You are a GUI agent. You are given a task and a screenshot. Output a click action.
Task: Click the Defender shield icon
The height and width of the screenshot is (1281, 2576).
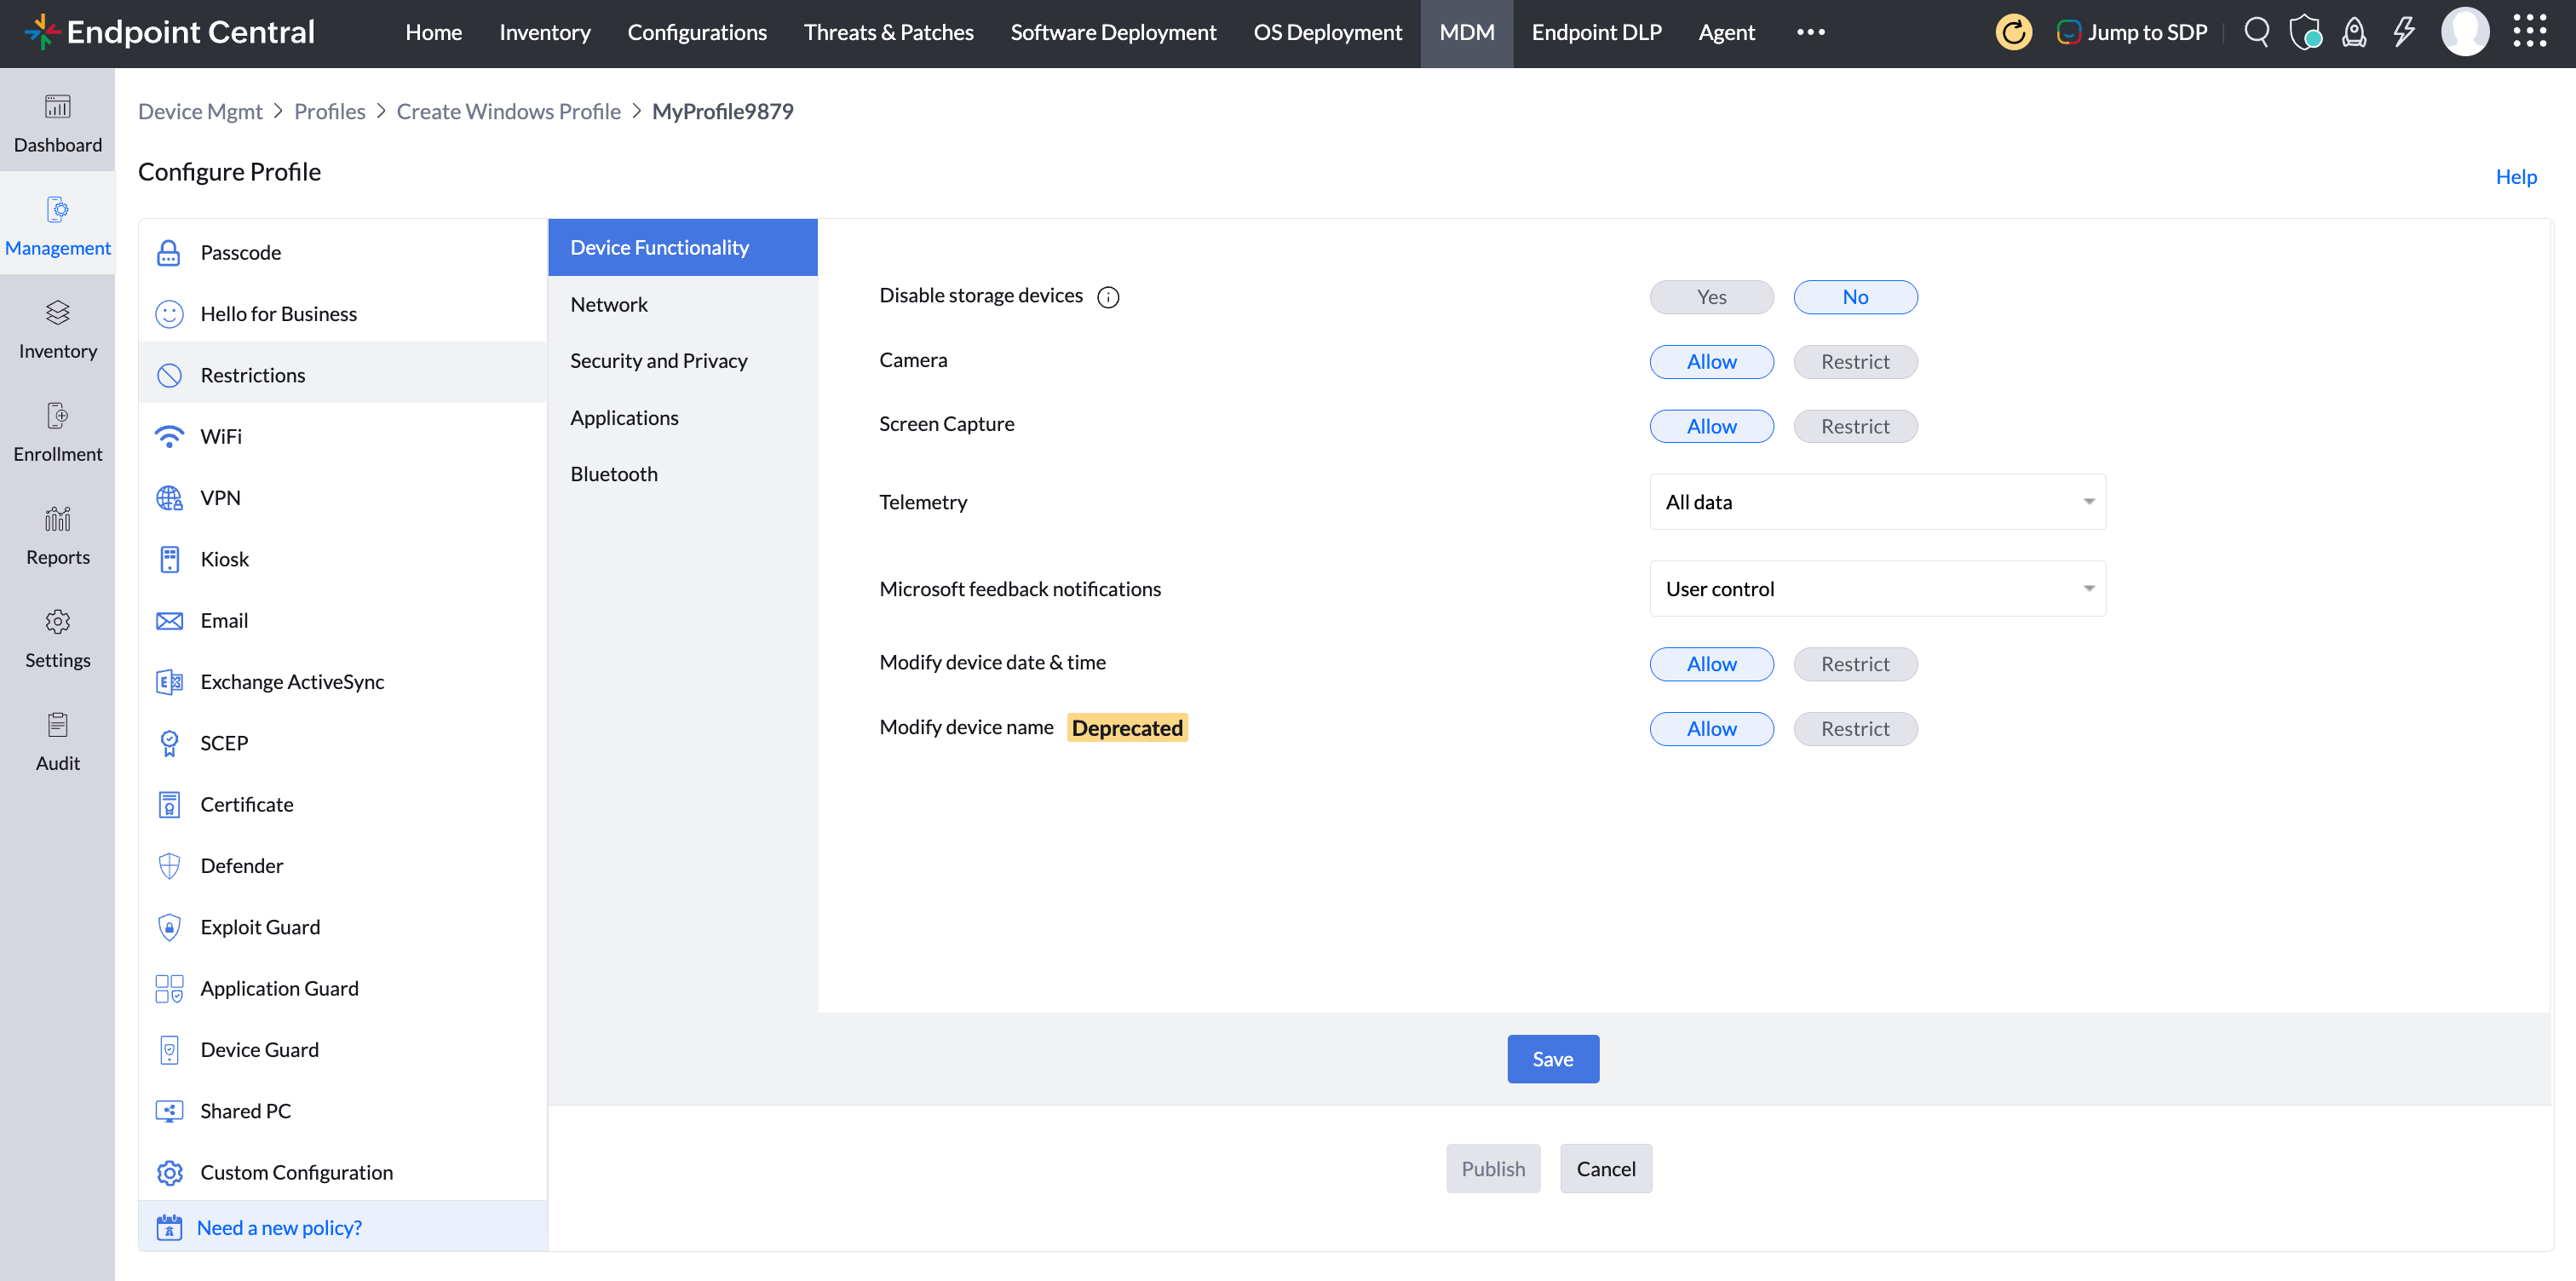click(169, 866)
